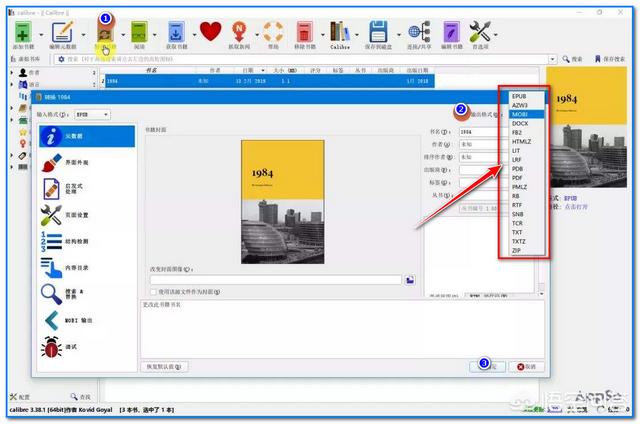The image size is (640, 424).
Task: Choose DOCX in the output format list
Action: 527,123
